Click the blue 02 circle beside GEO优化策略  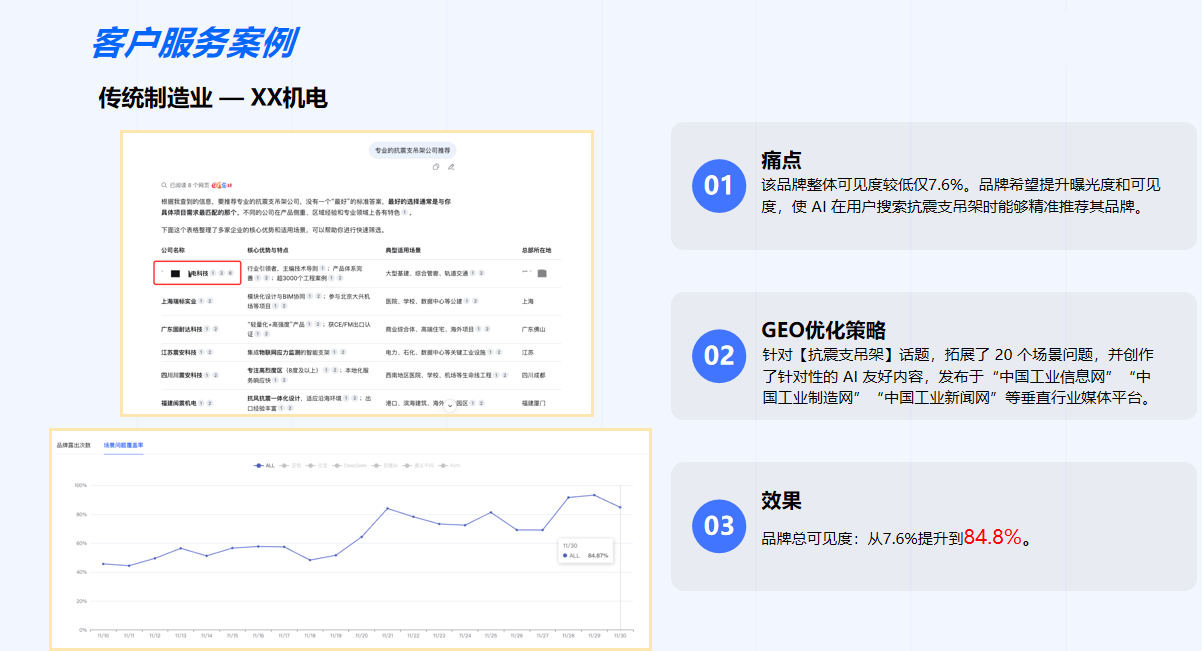[x=719, y=355]
